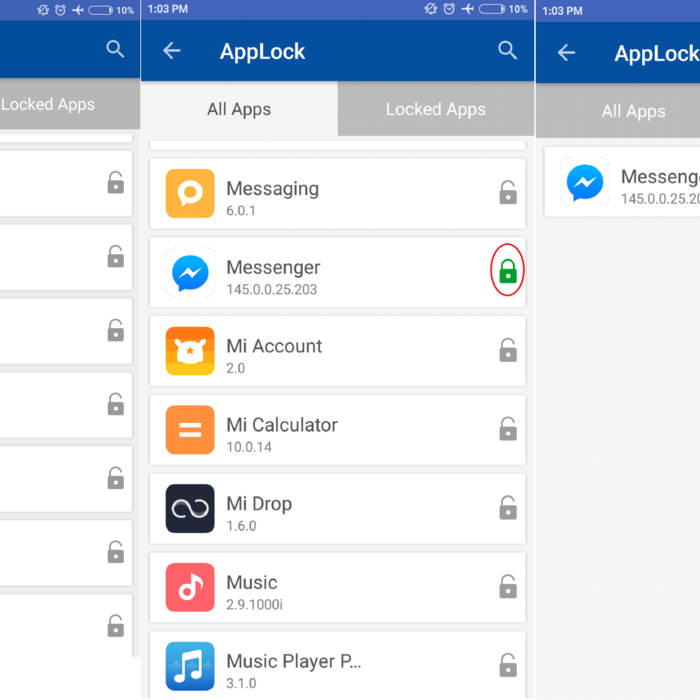Go back using the center screen's arrow

[x=172, y=51]
